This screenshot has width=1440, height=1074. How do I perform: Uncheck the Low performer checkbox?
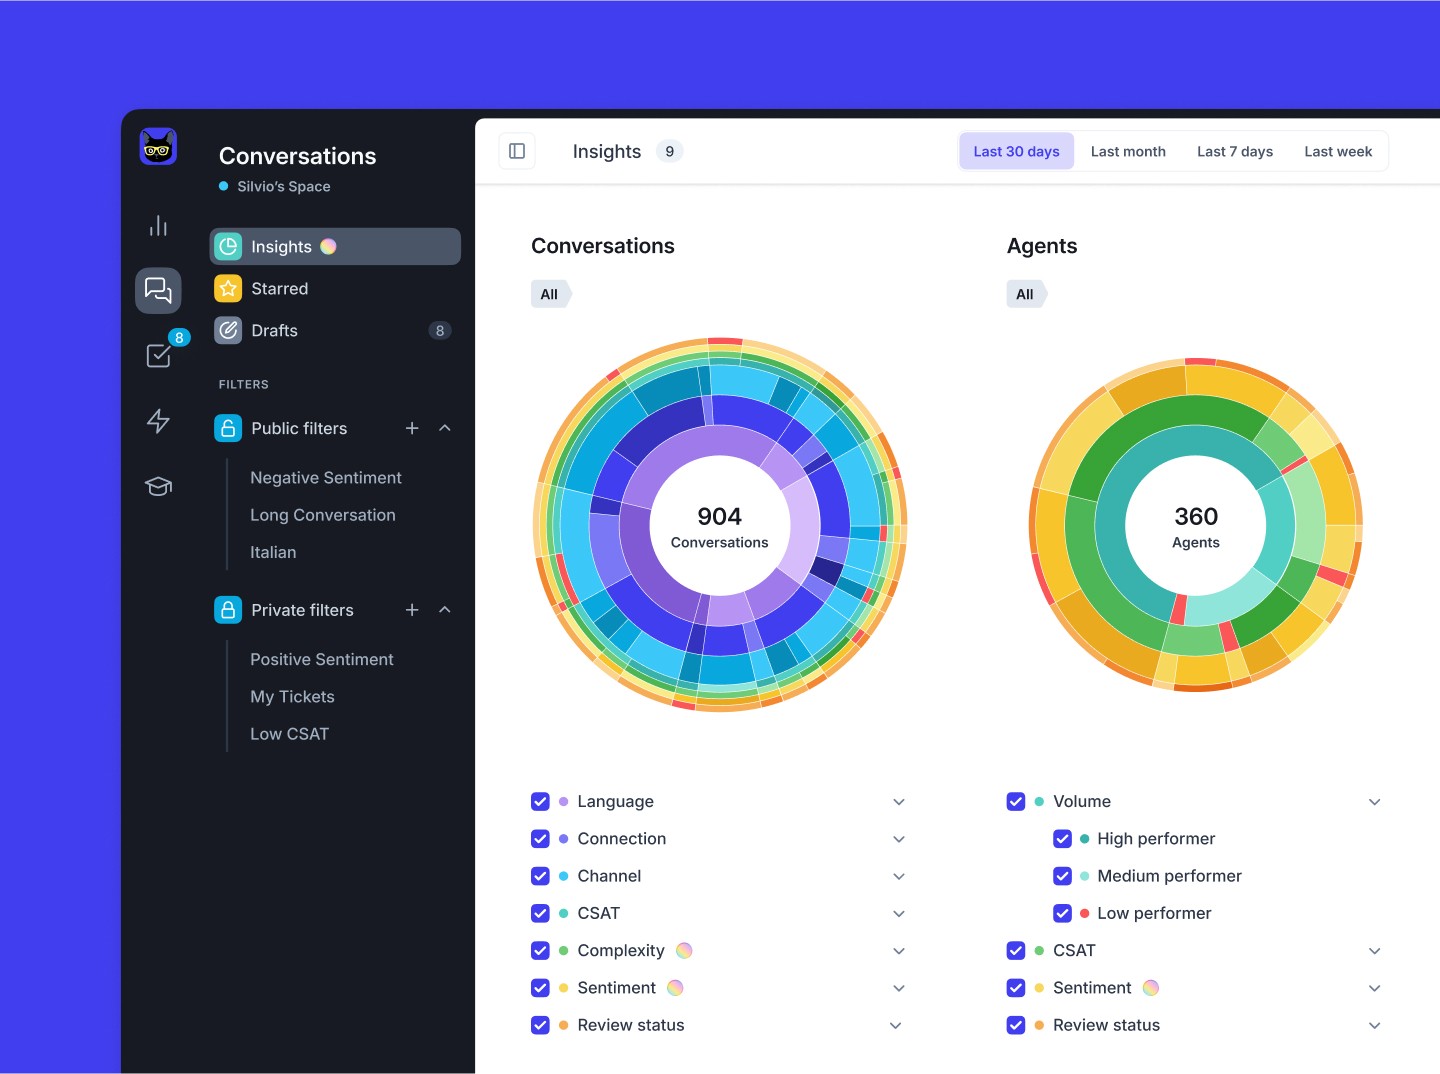1062,913
